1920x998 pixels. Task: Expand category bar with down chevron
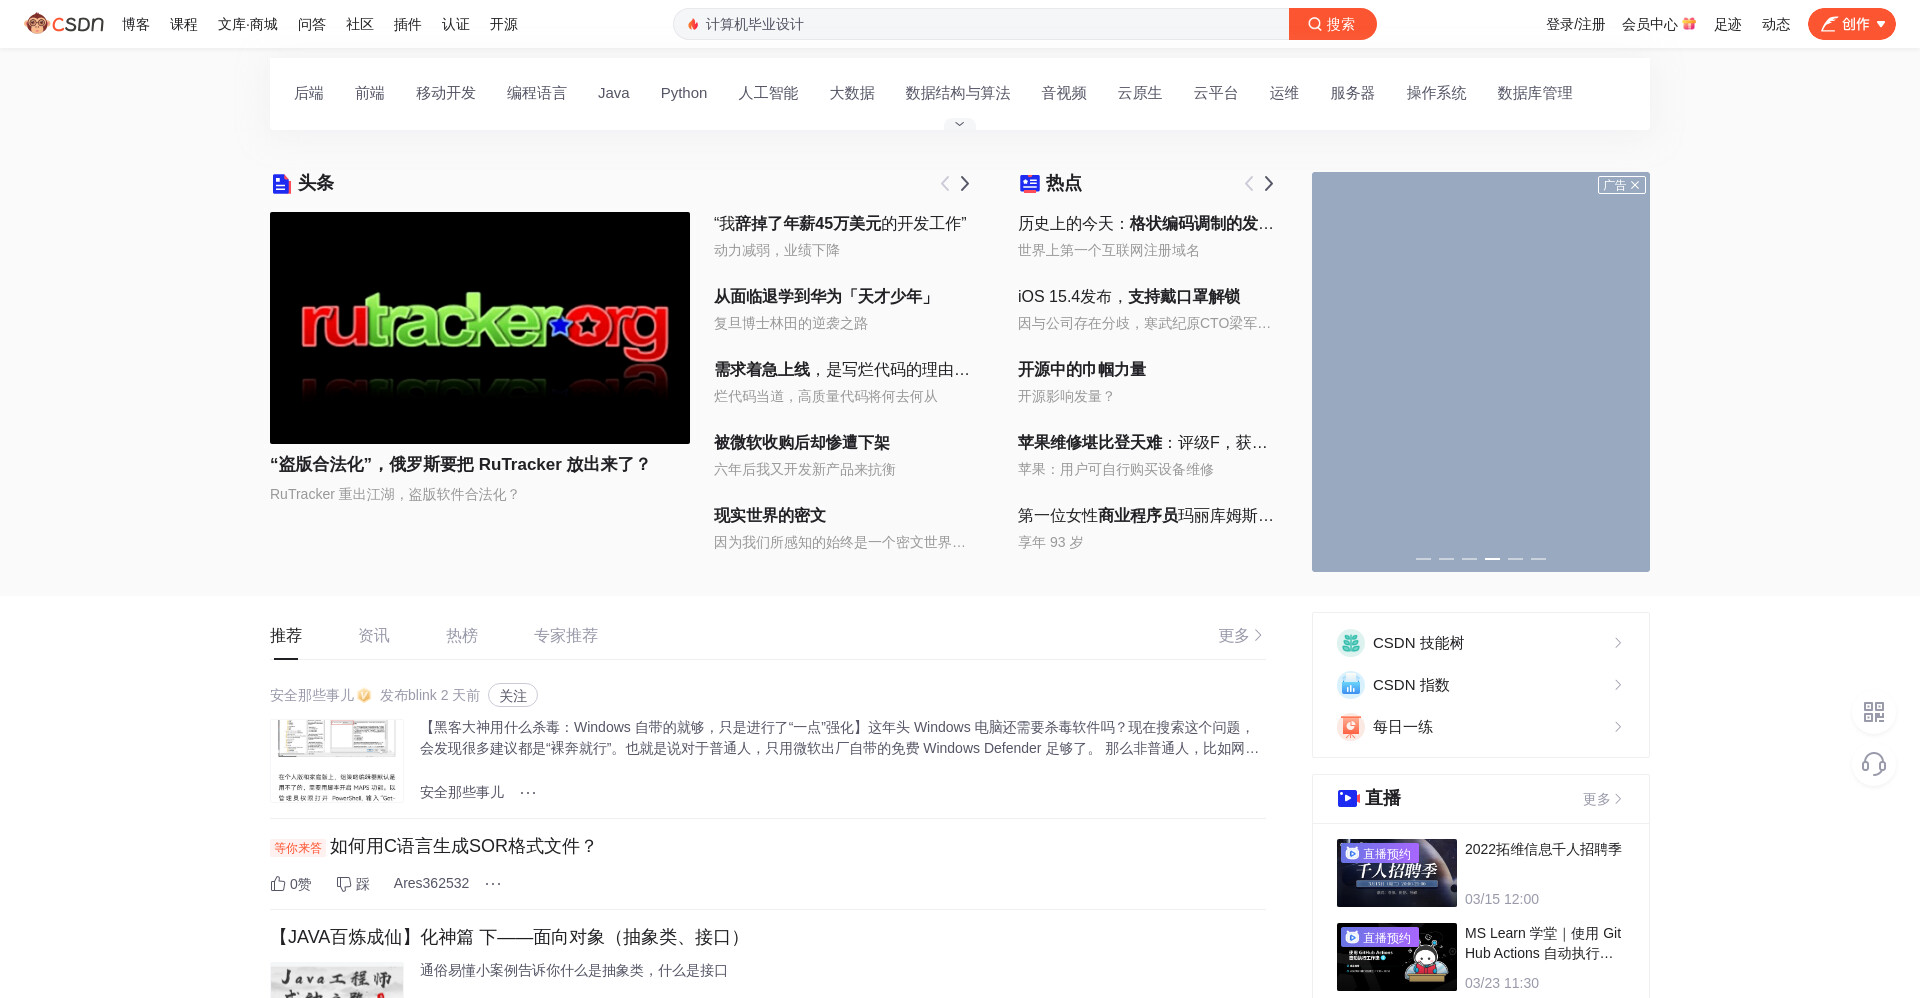point(959,124)
